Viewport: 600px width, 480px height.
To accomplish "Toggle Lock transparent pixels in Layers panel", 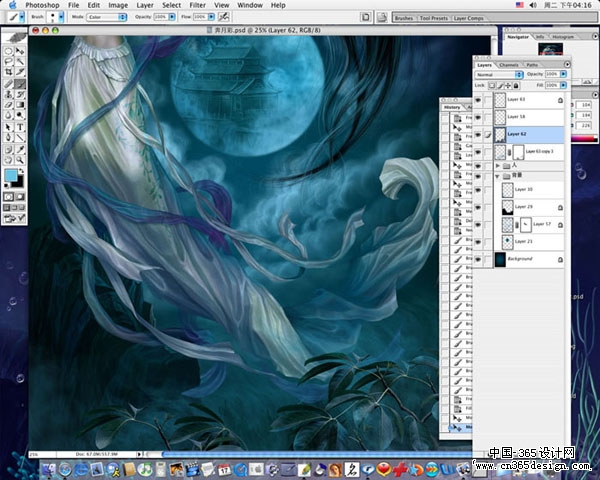I will (x=492, y=85).
